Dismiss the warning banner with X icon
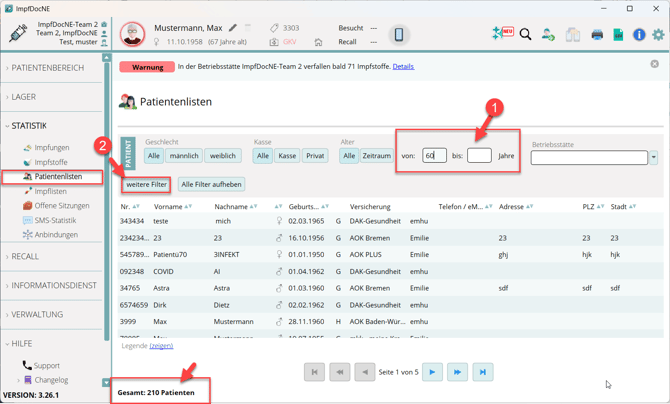The height and width of the screenshot is (404, 670). tap(654, 64)
